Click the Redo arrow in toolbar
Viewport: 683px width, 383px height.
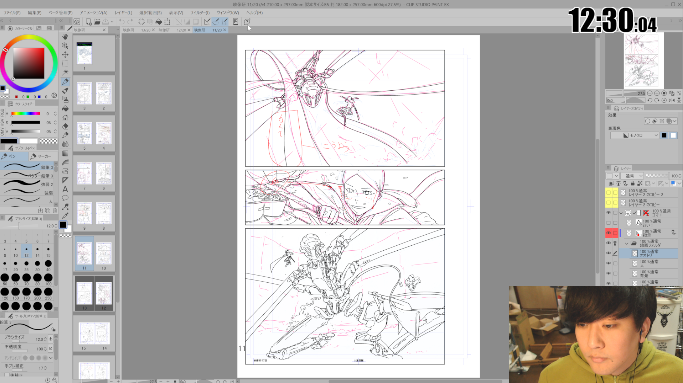pyautogui.click(x=130, y=21)
